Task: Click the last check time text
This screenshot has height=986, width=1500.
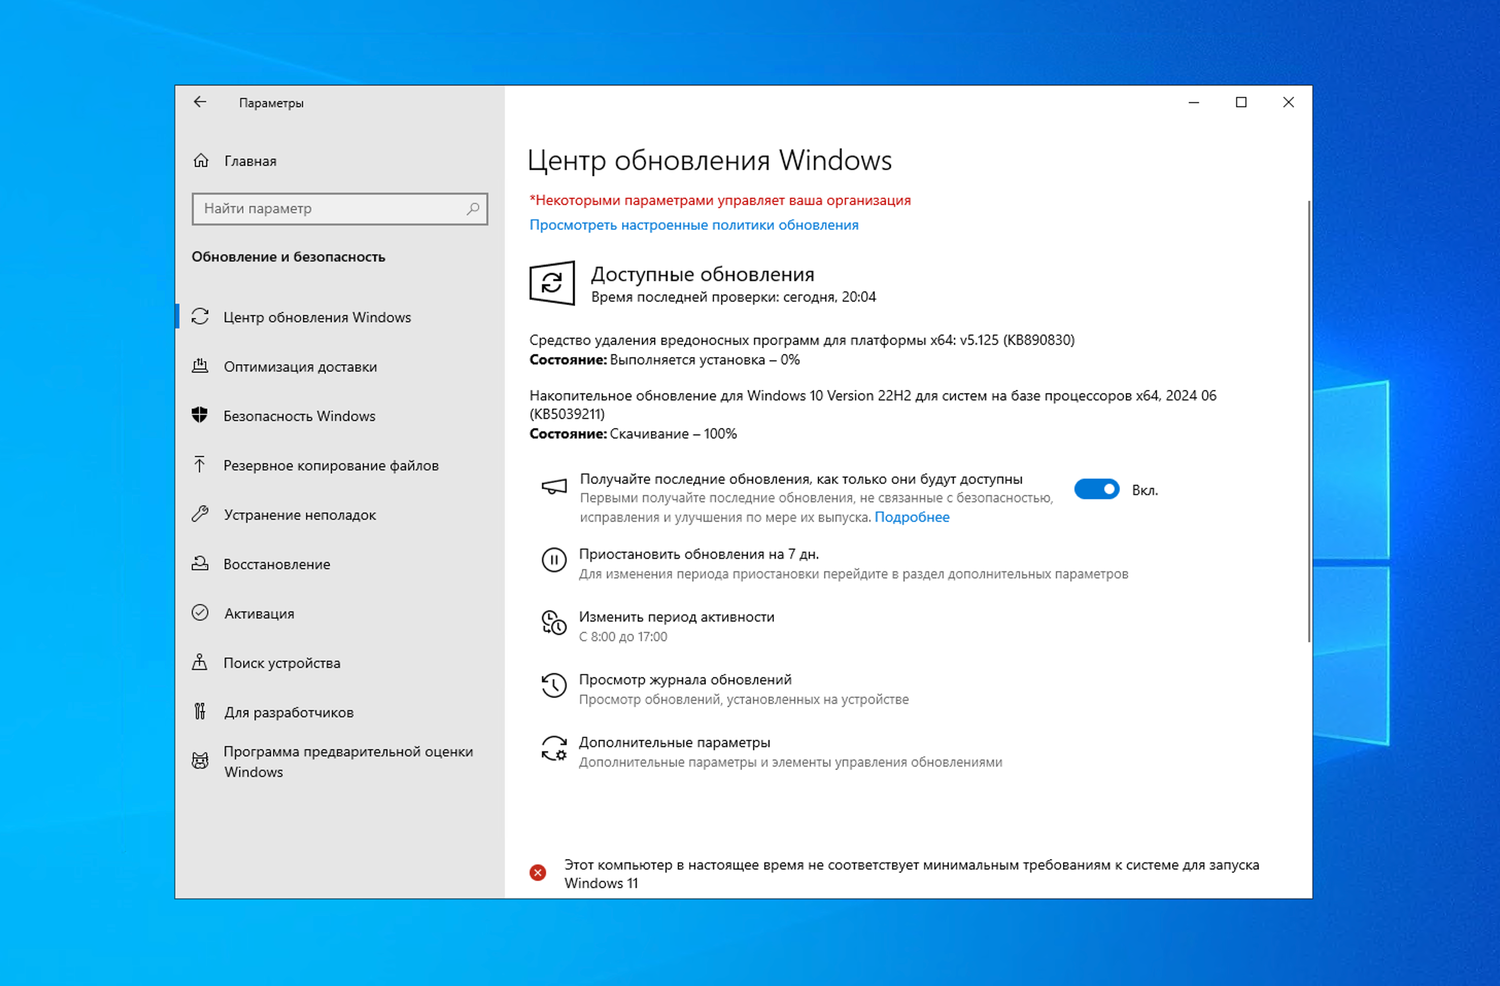Action: [733, 297]
